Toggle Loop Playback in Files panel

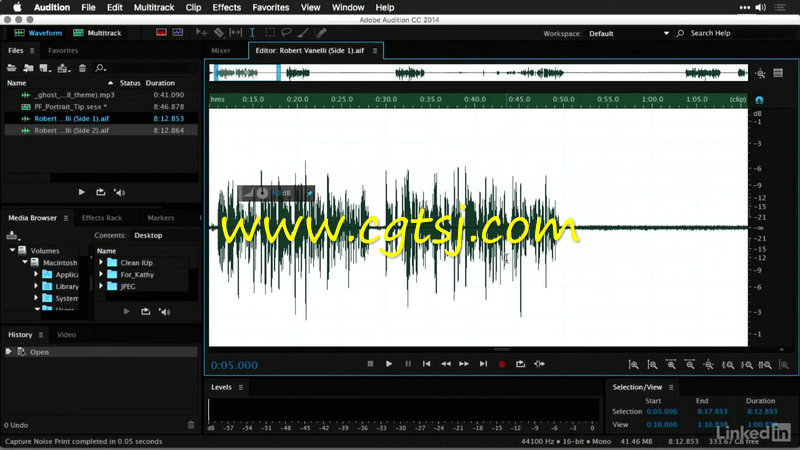[x=101, y=192]
